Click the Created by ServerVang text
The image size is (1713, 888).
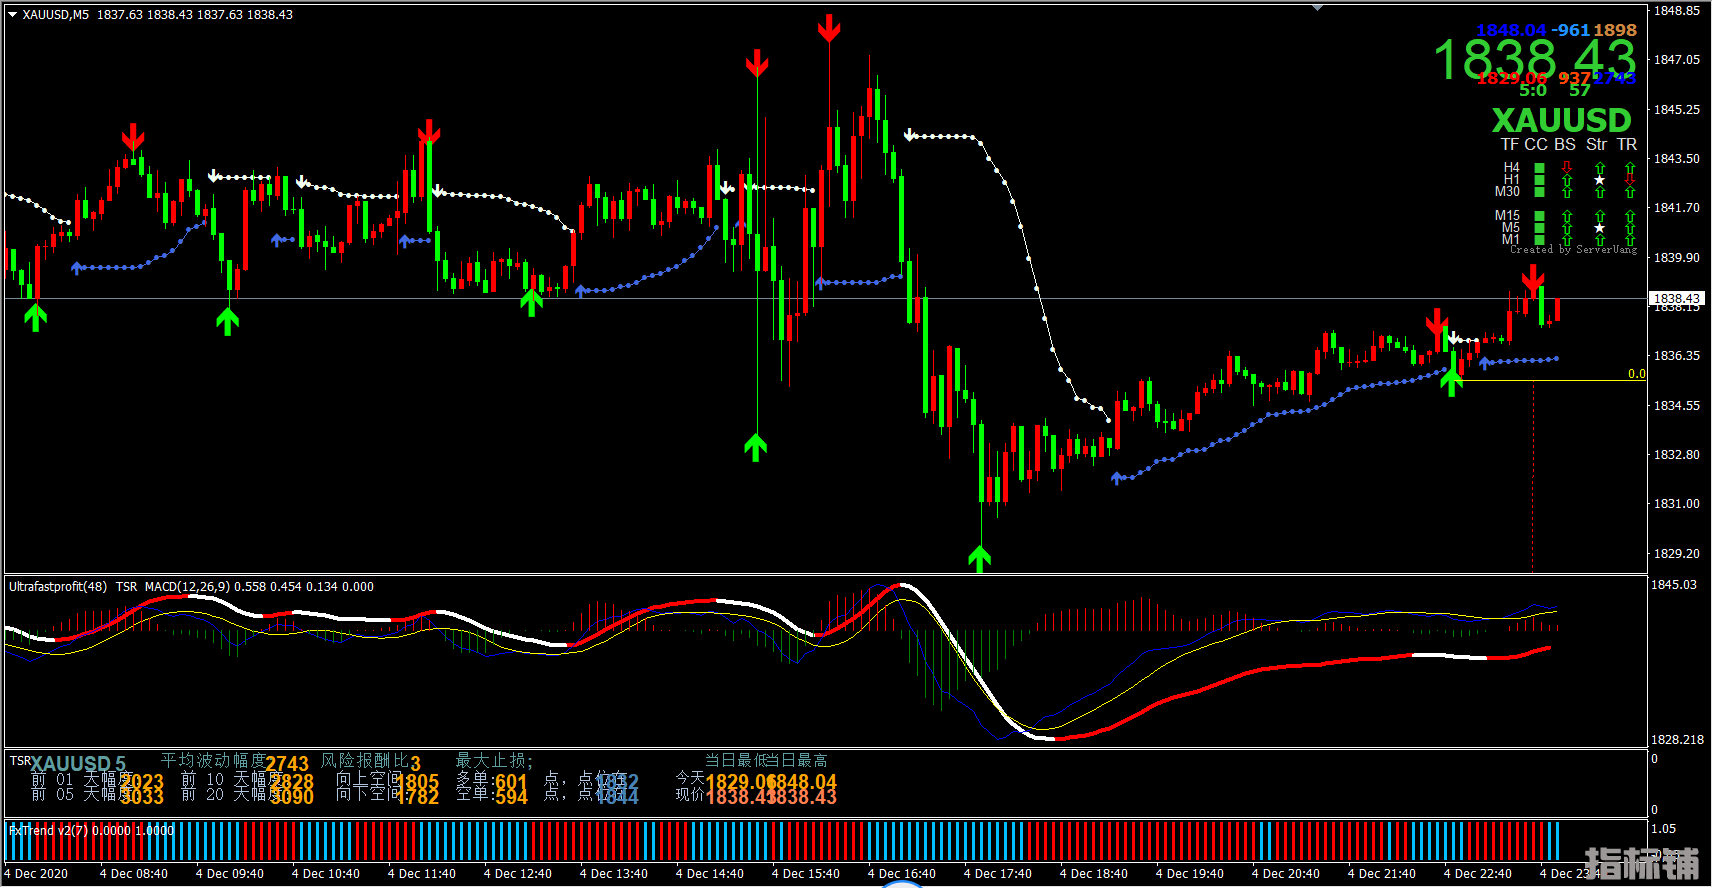(x=1573, y=250)
